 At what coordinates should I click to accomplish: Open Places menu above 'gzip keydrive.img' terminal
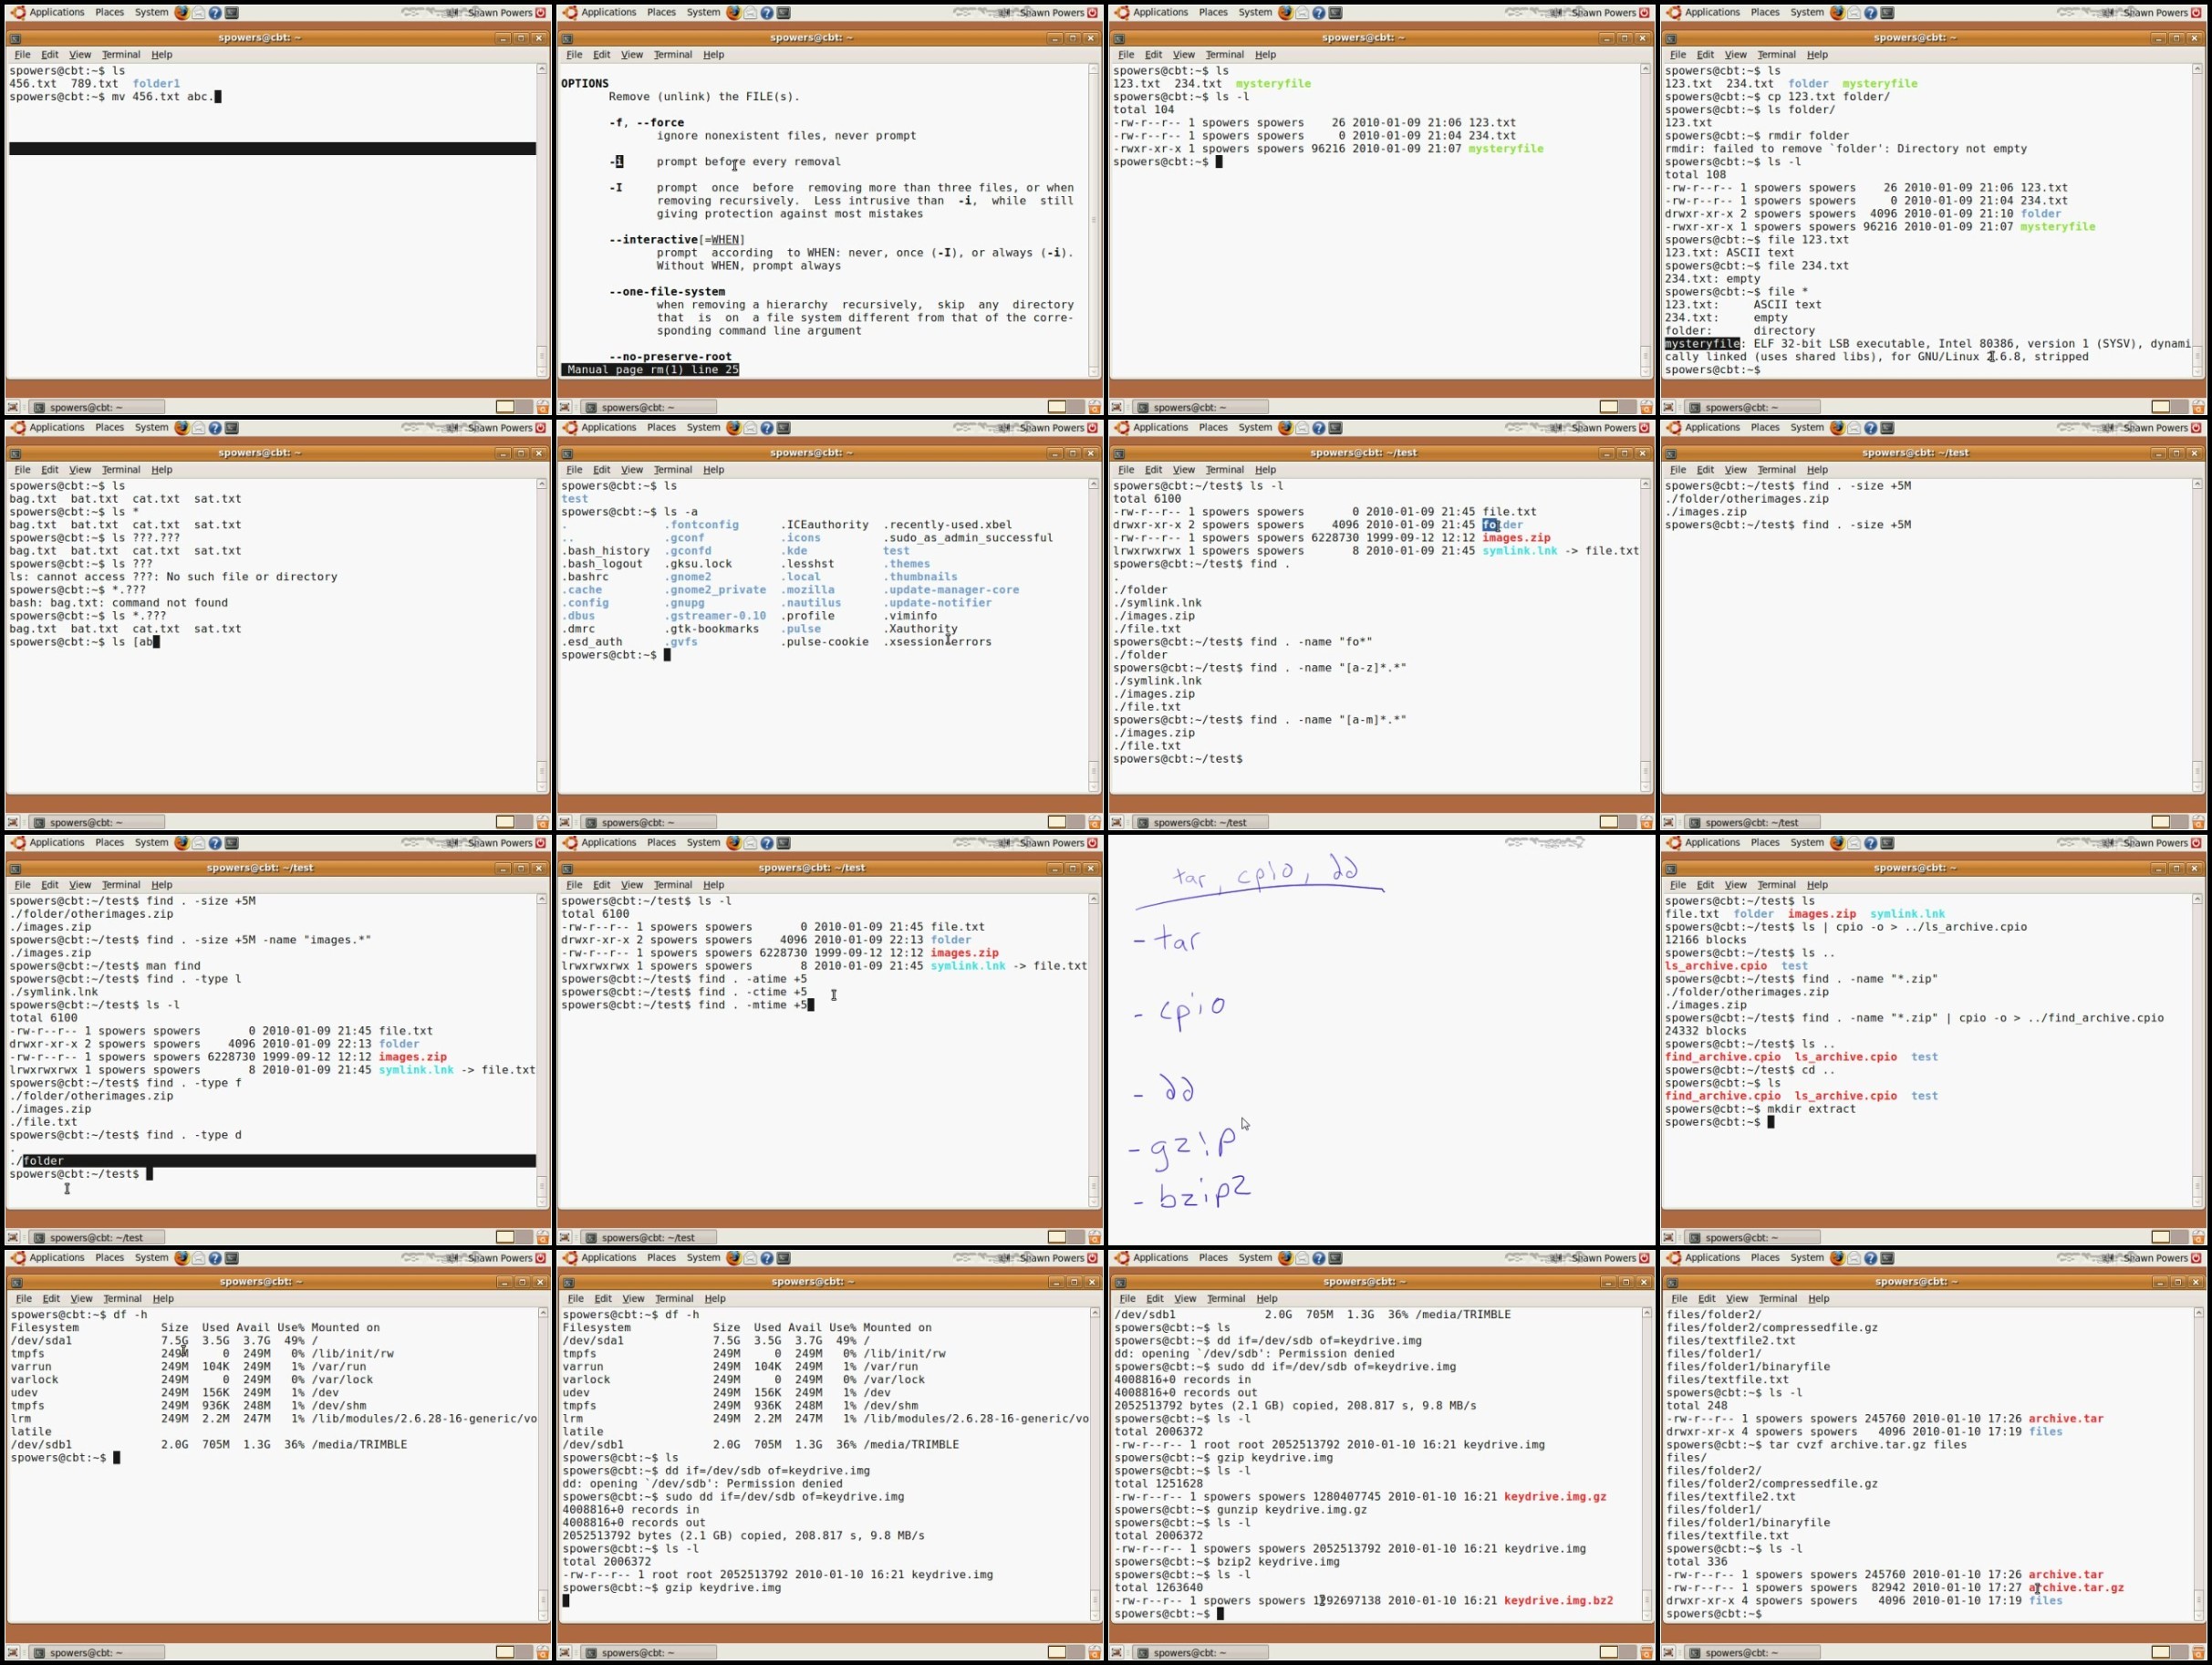pyautogui.click(x=661, y=1258)
